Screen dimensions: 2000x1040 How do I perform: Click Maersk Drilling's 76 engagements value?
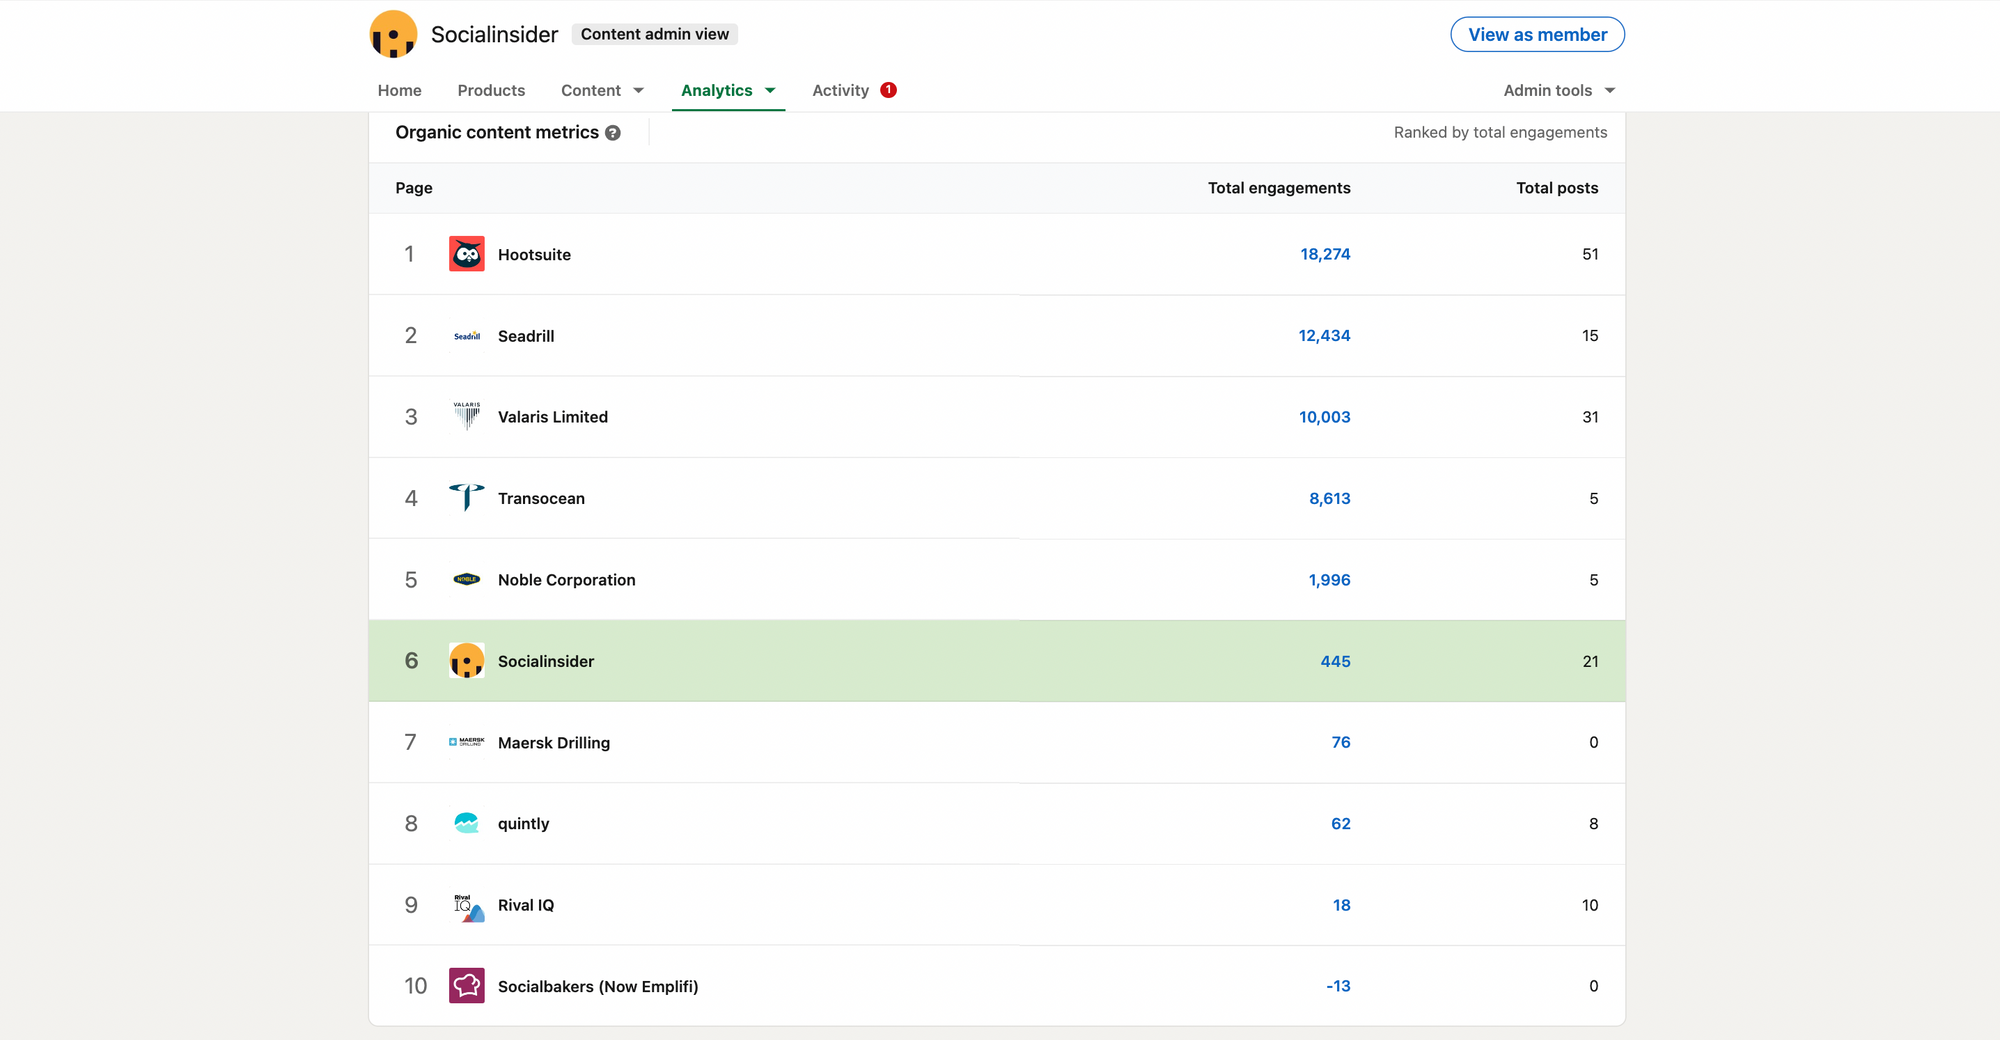click(x=1341, y=742)
